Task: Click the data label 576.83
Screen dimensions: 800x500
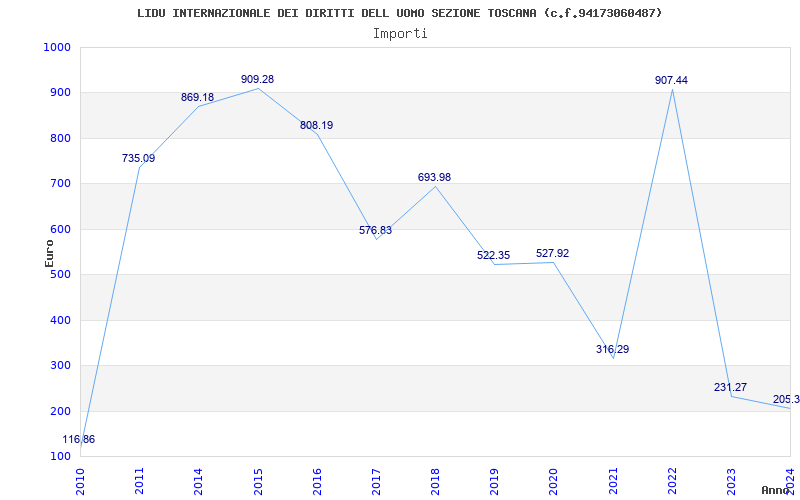Action: (x=376, y=230)
